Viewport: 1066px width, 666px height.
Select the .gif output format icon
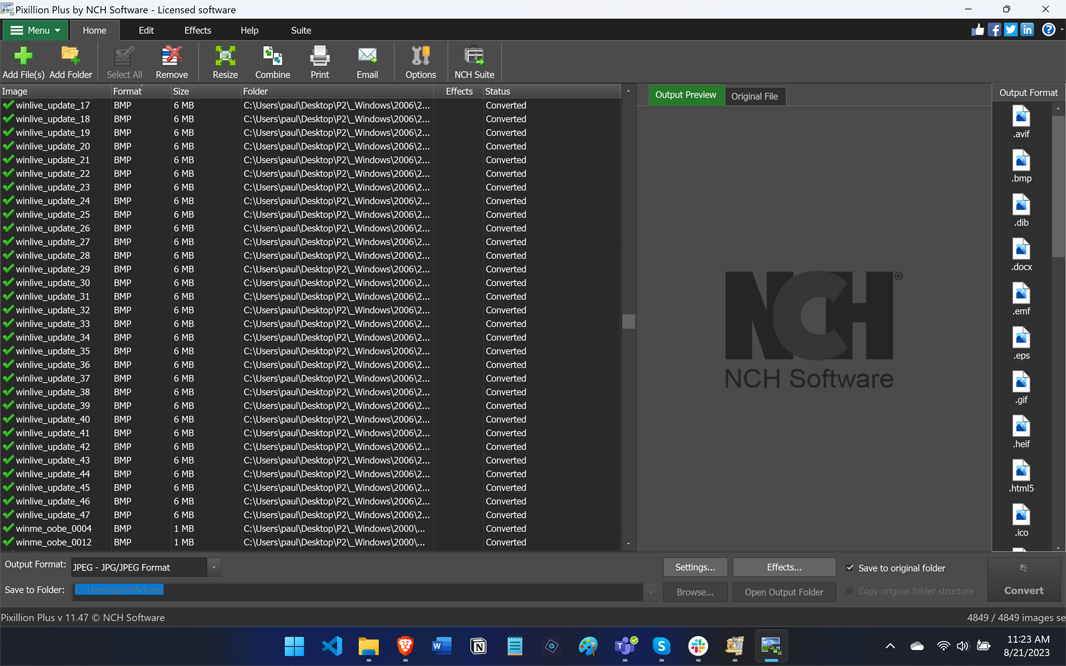pos(1020,388)
